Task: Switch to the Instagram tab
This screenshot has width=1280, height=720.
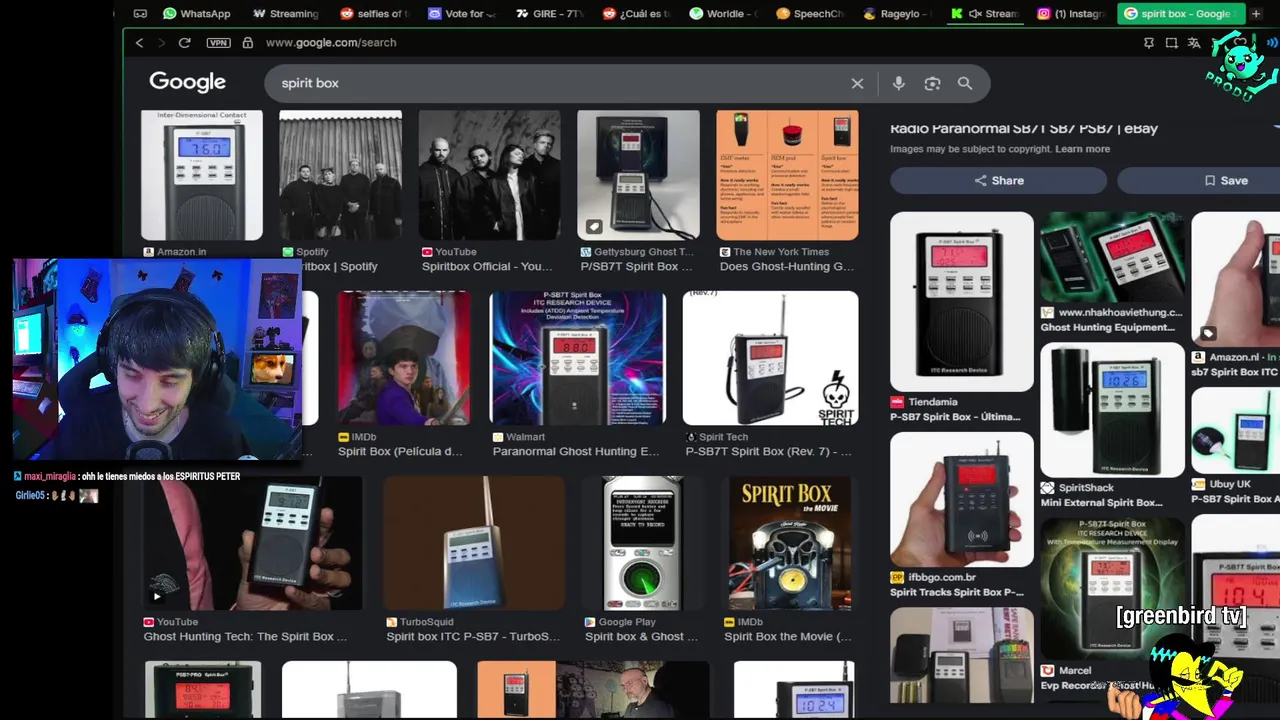Action: [1071, 14]
